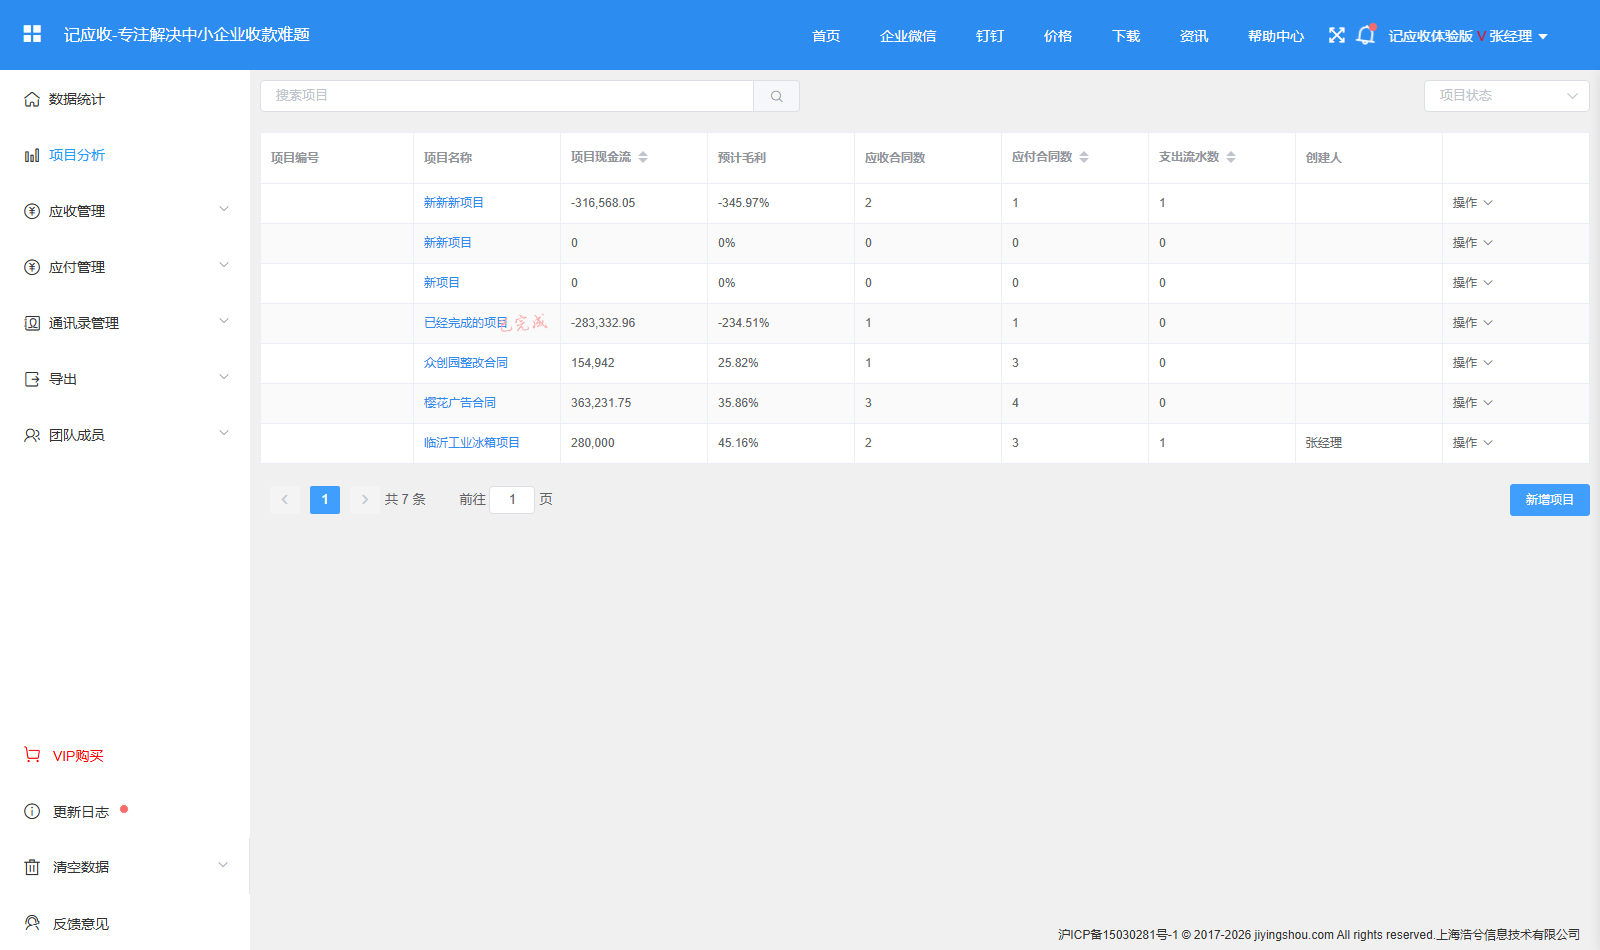Image resolution: width=1600 pixels, height=950 pixels.
Task: Click the 应付管理 yen icon
Action: point(32,267)
